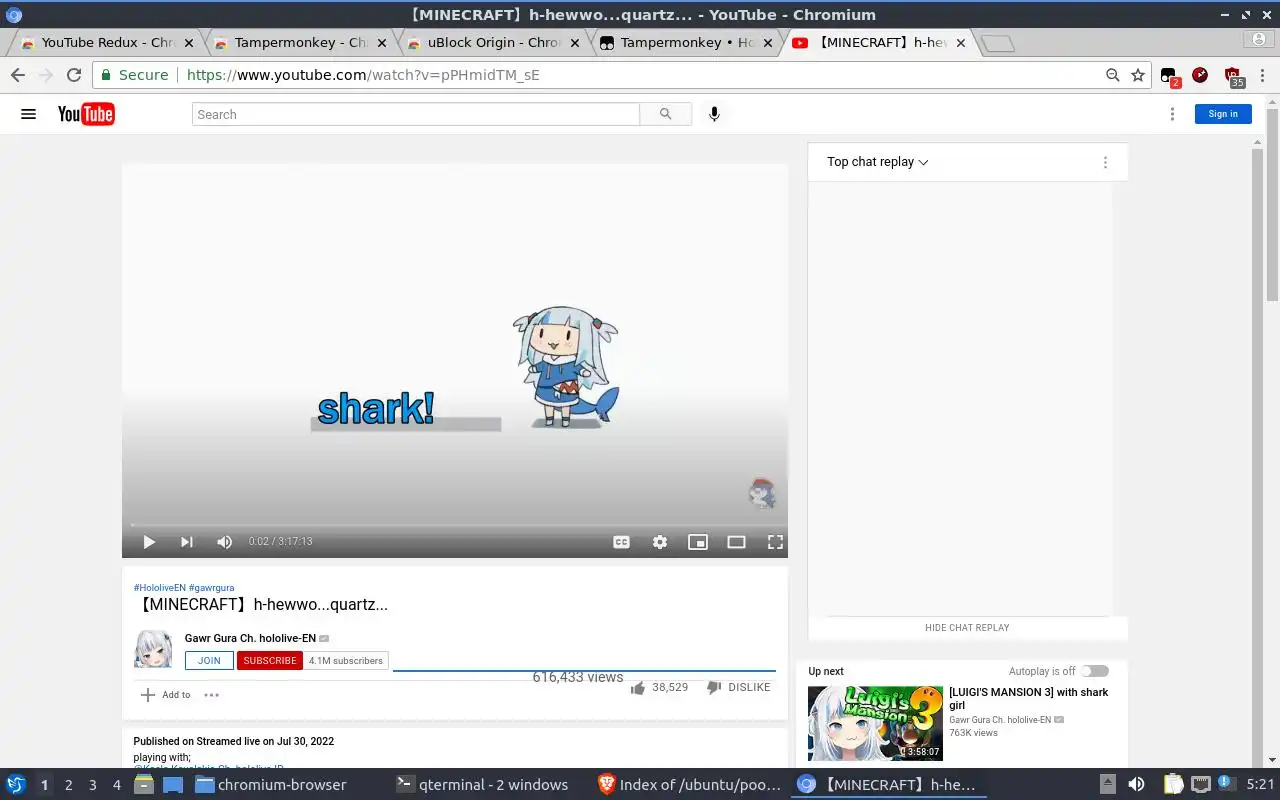The height and width of the screenshot is (800, 1280).
Task: Click the #gawrgura hashtag
Action: pos(211,588)
